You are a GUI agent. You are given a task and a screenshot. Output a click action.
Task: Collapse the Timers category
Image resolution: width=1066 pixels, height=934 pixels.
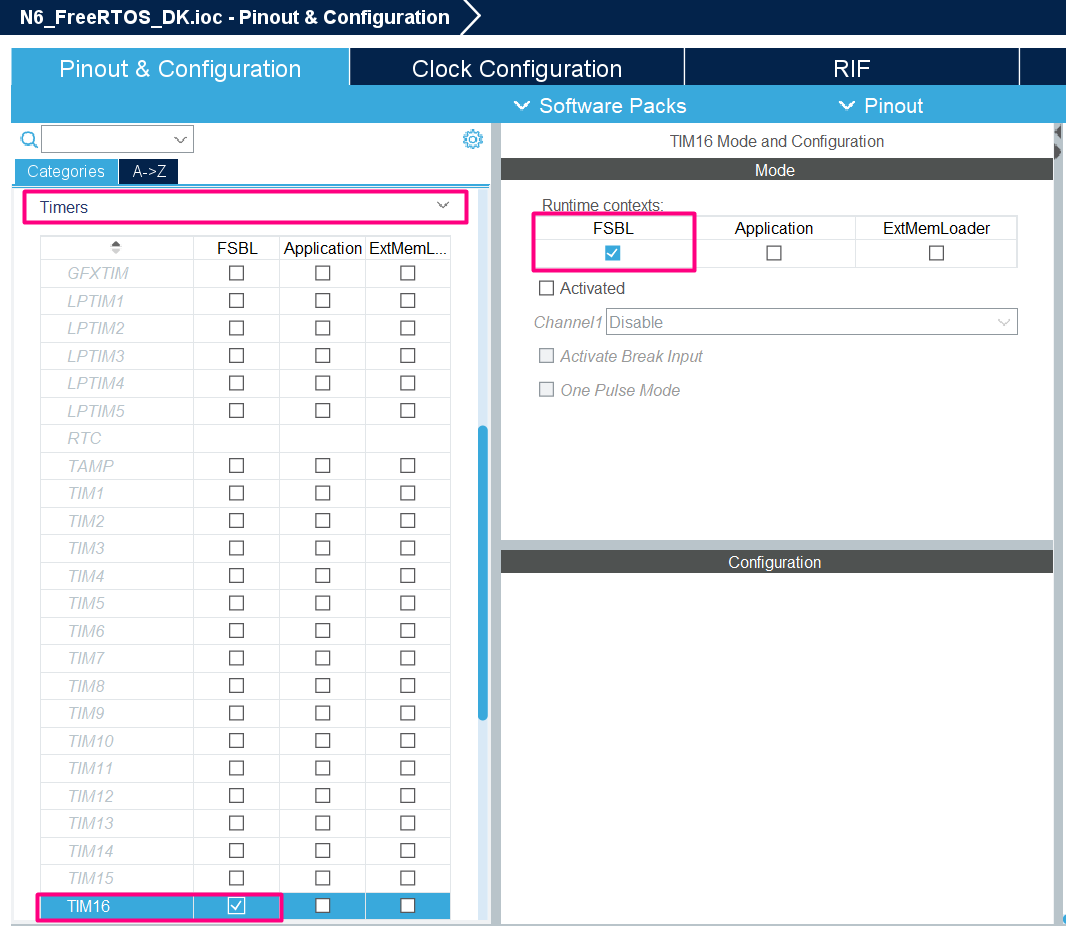point(442,204)
